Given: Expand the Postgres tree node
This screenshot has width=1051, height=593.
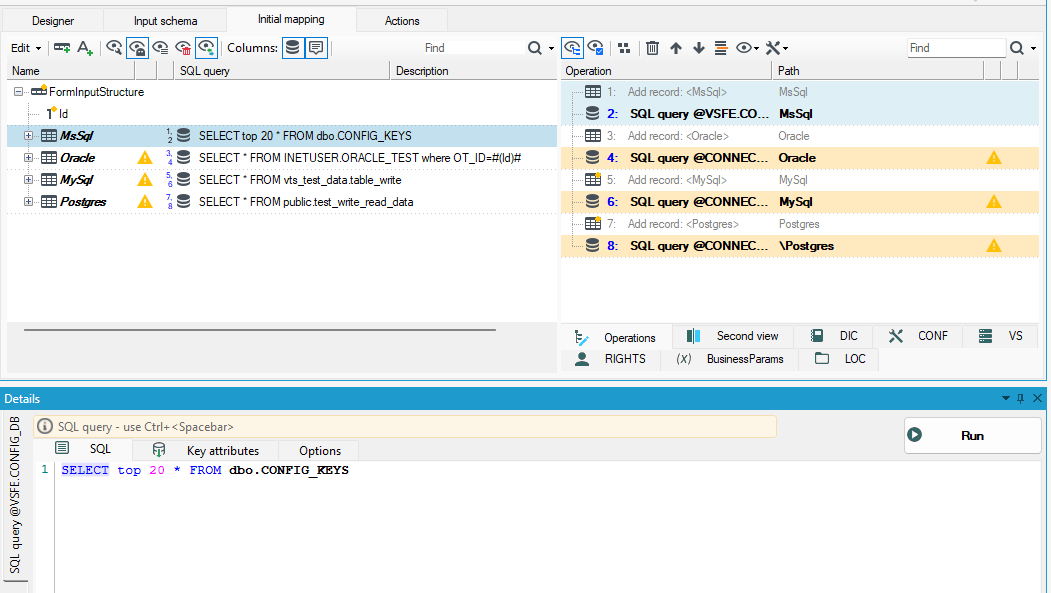Looking at the screenshot, I should tap(28, 202).
